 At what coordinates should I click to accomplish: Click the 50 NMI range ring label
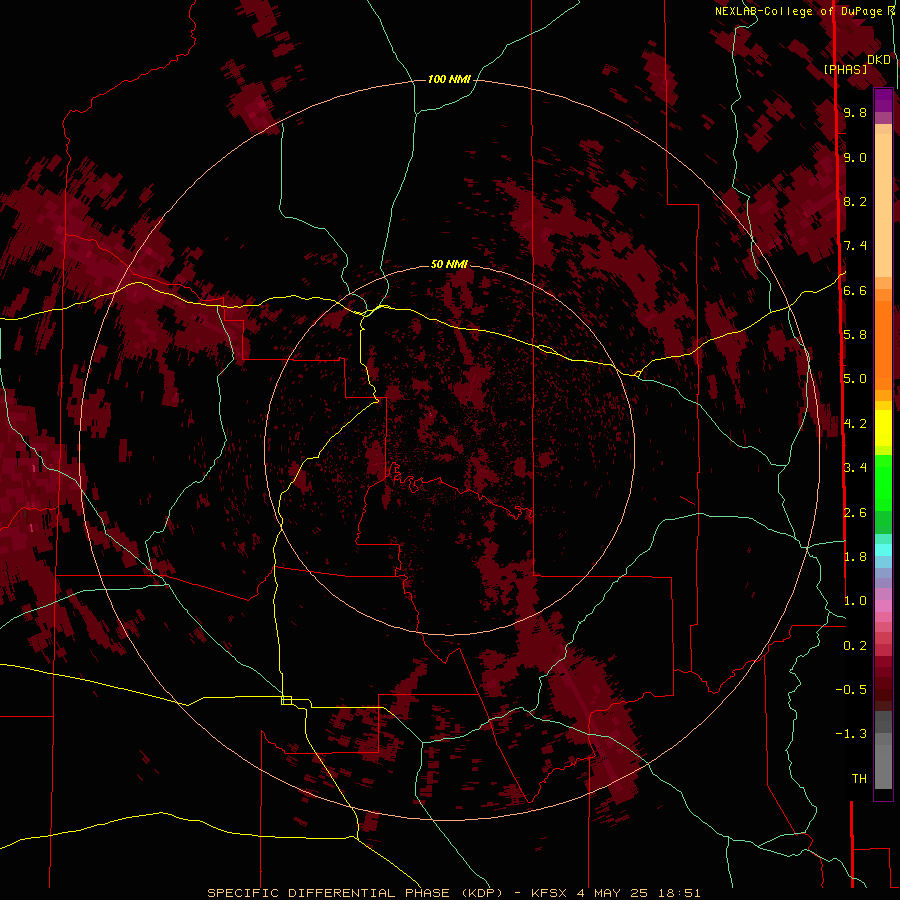tap(449, 264)
